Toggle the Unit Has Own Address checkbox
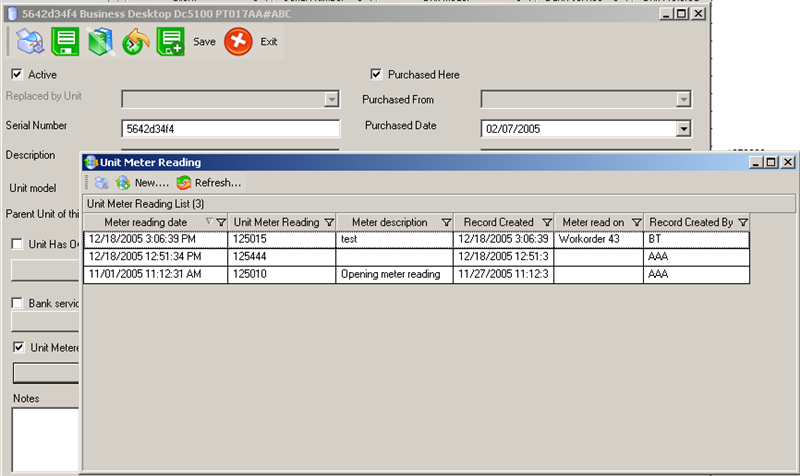 17,244
